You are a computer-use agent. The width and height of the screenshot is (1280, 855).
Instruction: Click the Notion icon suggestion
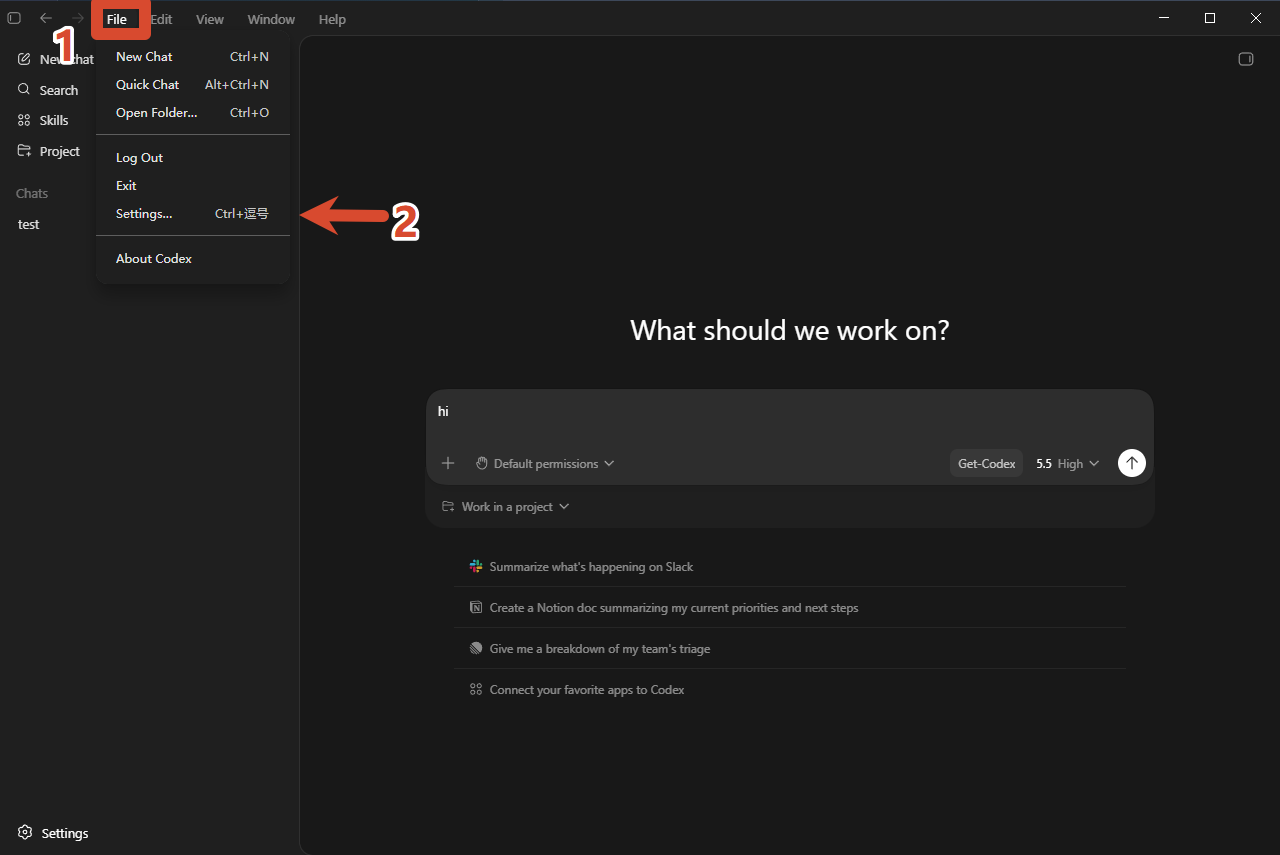tap(476, 607)
